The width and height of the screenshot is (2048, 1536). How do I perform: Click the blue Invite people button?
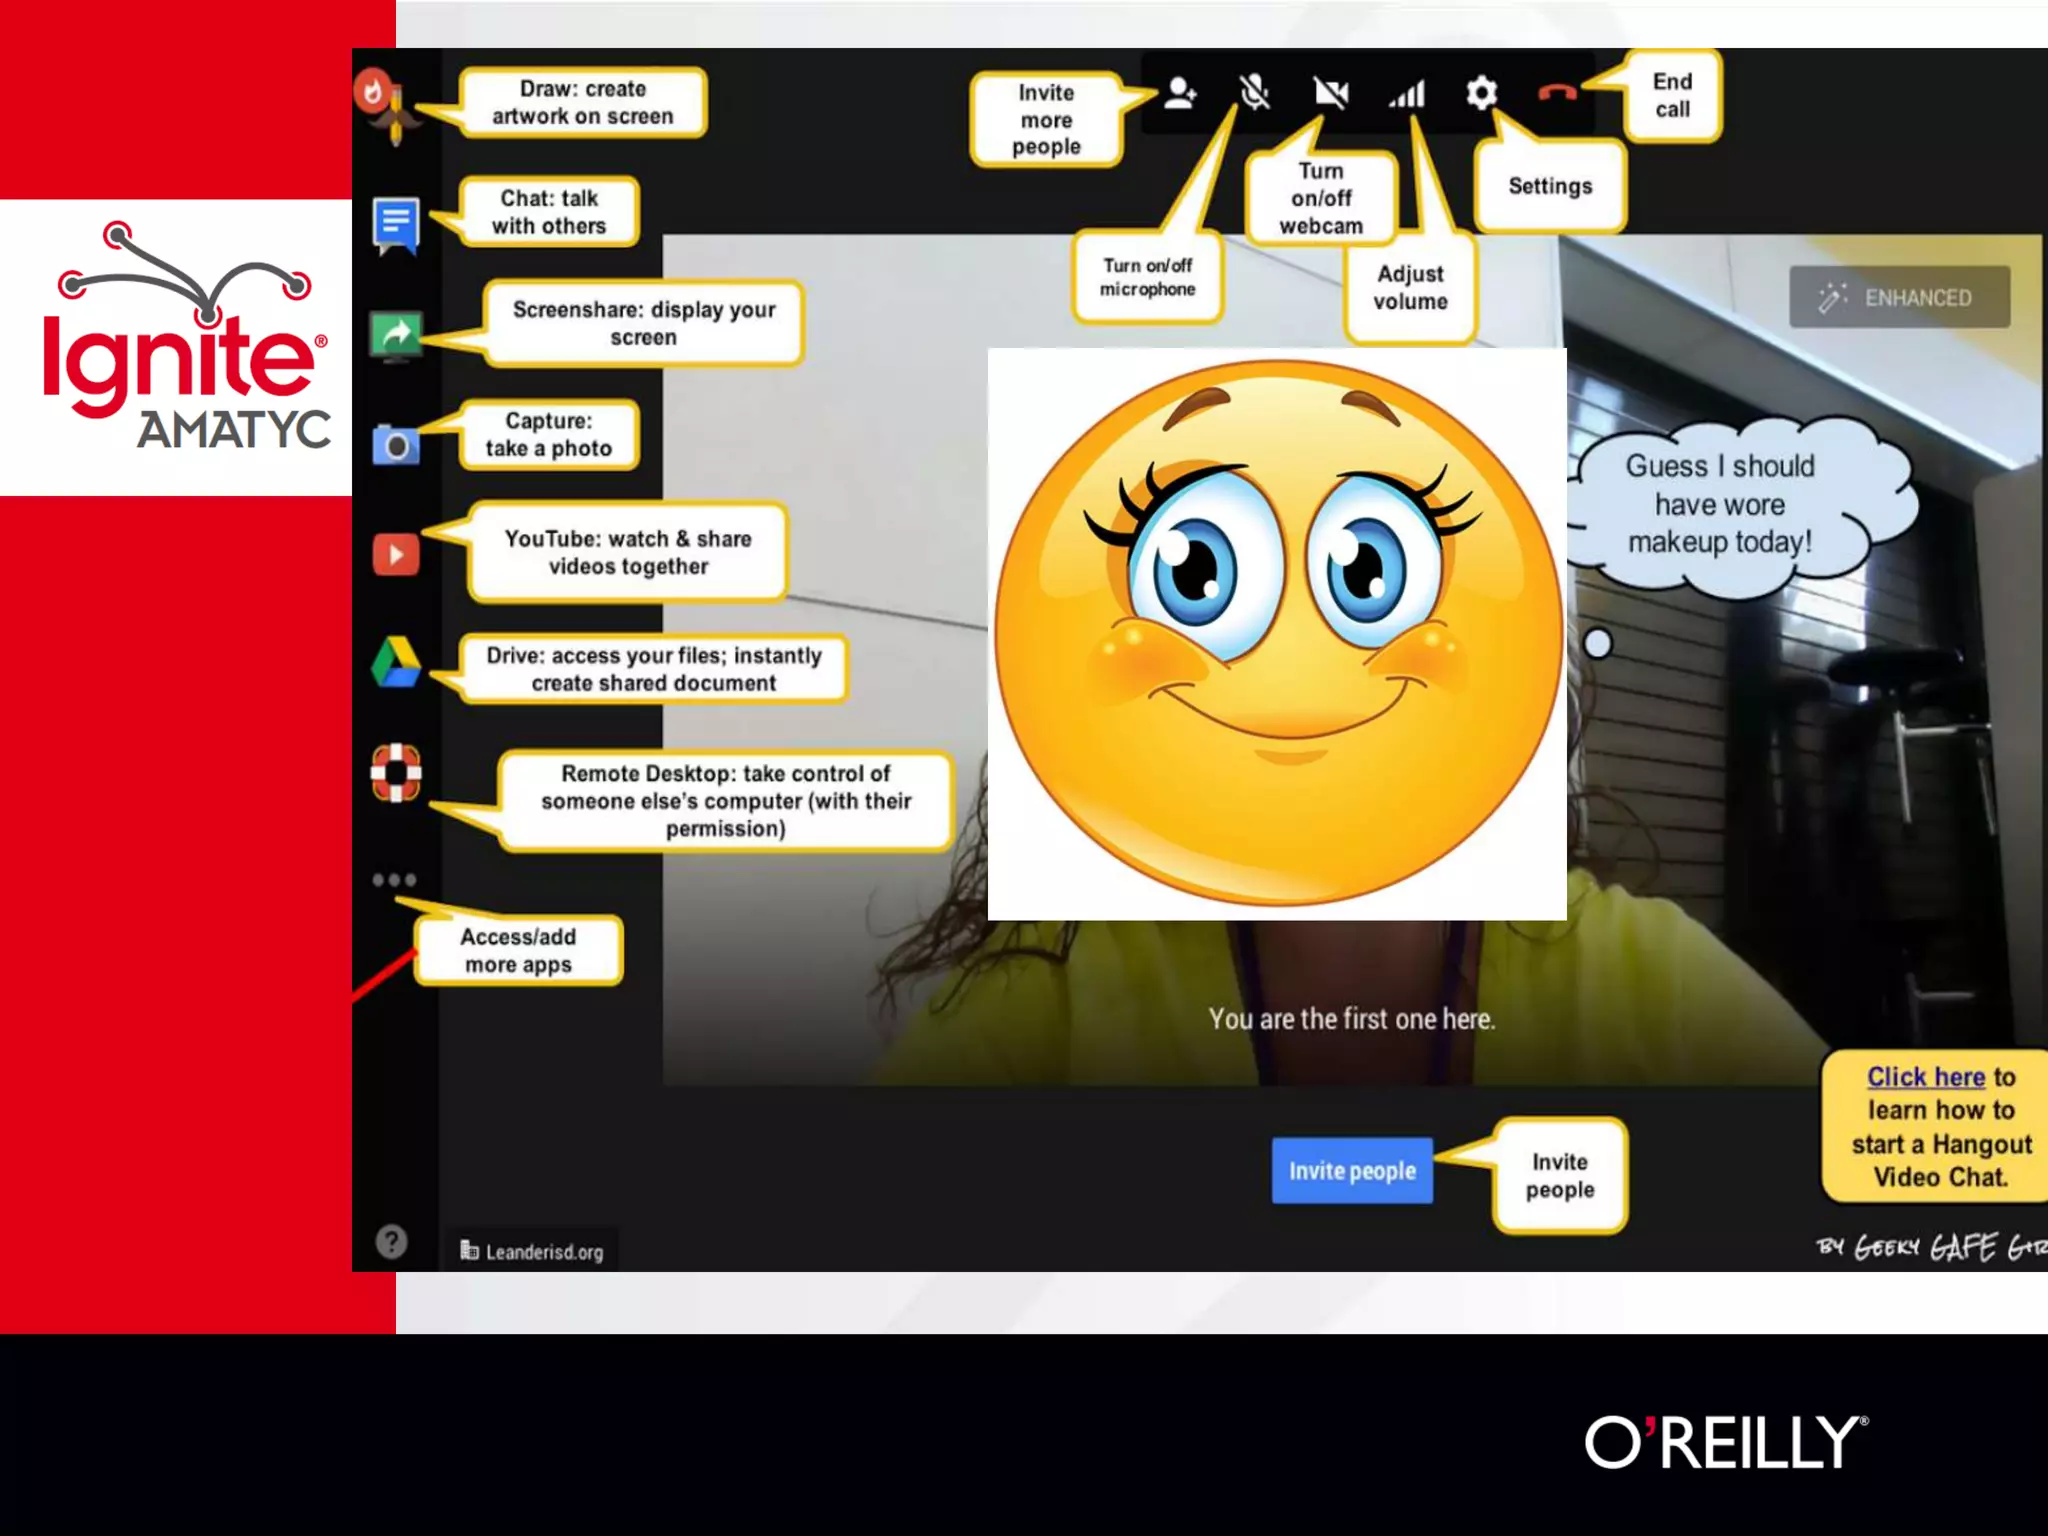(x=1352, y=1170)
